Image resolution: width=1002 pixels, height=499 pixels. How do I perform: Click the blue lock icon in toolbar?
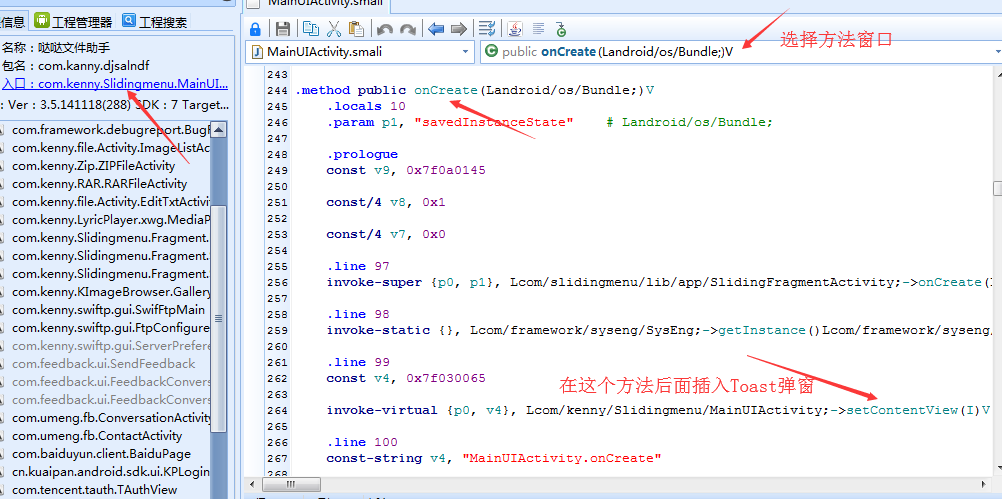pos(254,29)
